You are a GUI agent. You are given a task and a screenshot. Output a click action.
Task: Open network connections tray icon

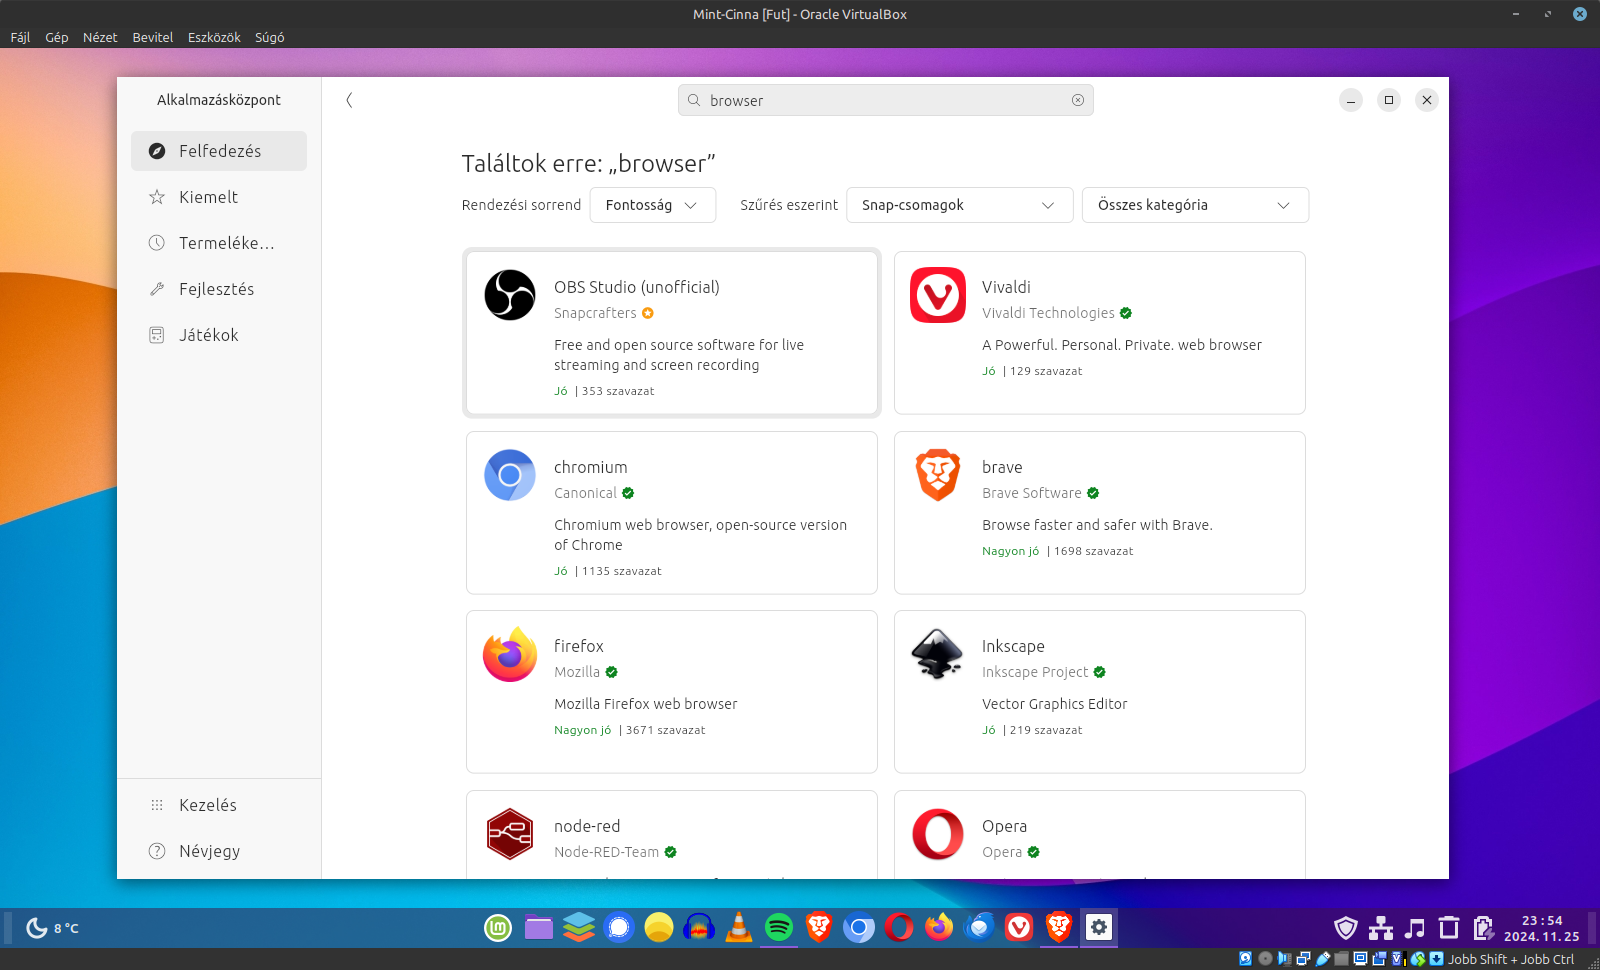click(x=1381, y=928)
